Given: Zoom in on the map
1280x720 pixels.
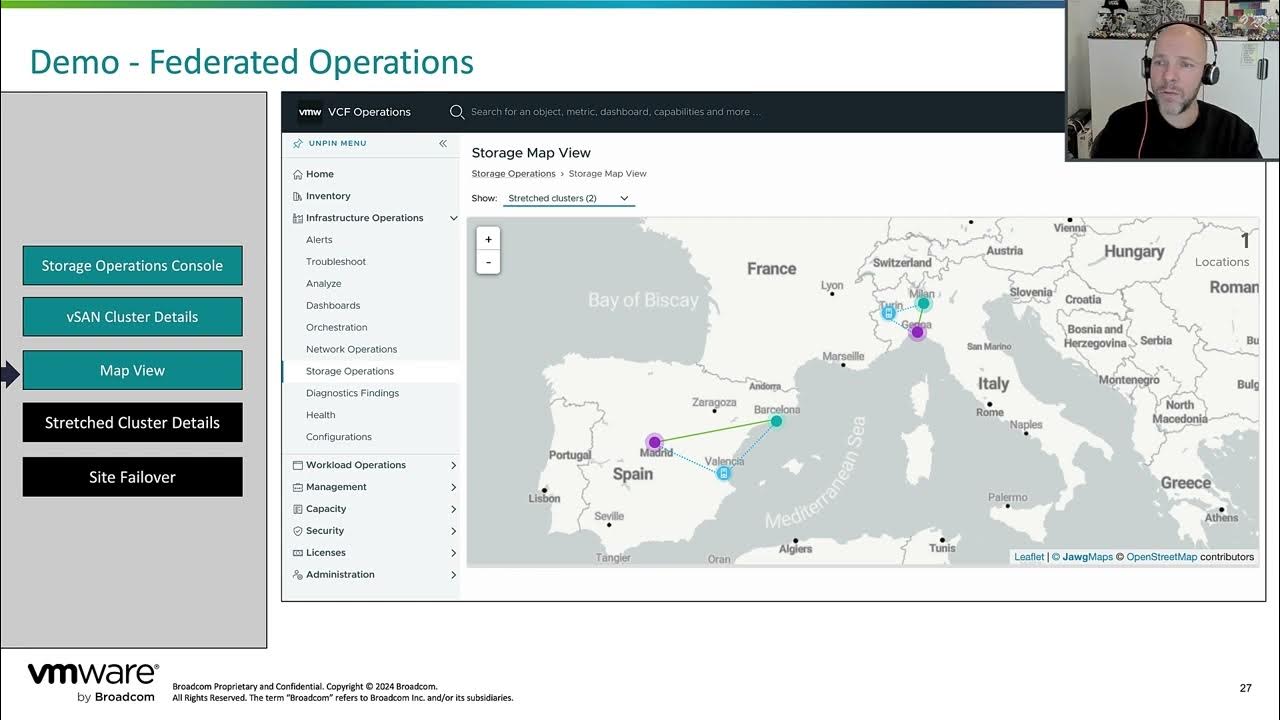Looking at the screenshot, I should [x=488, y=239].
